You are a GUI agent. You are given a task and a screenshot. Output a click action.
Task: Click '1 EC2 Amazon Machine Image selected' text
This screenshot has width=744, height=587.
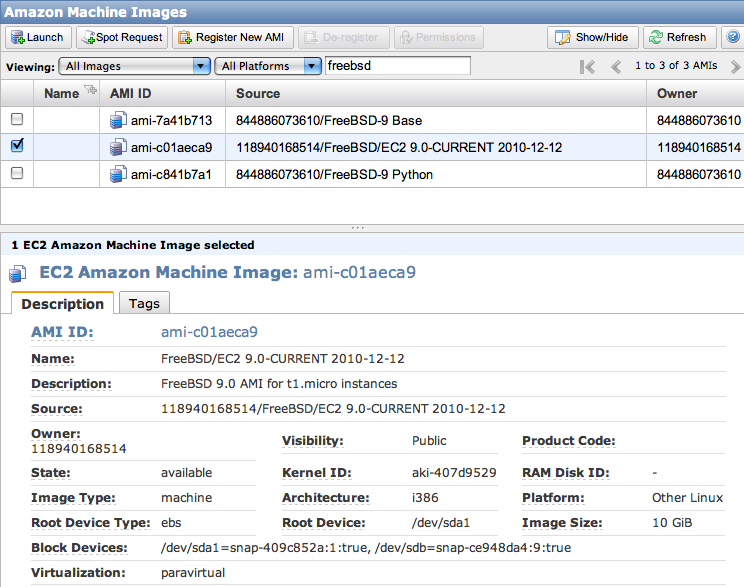(132, 245)
